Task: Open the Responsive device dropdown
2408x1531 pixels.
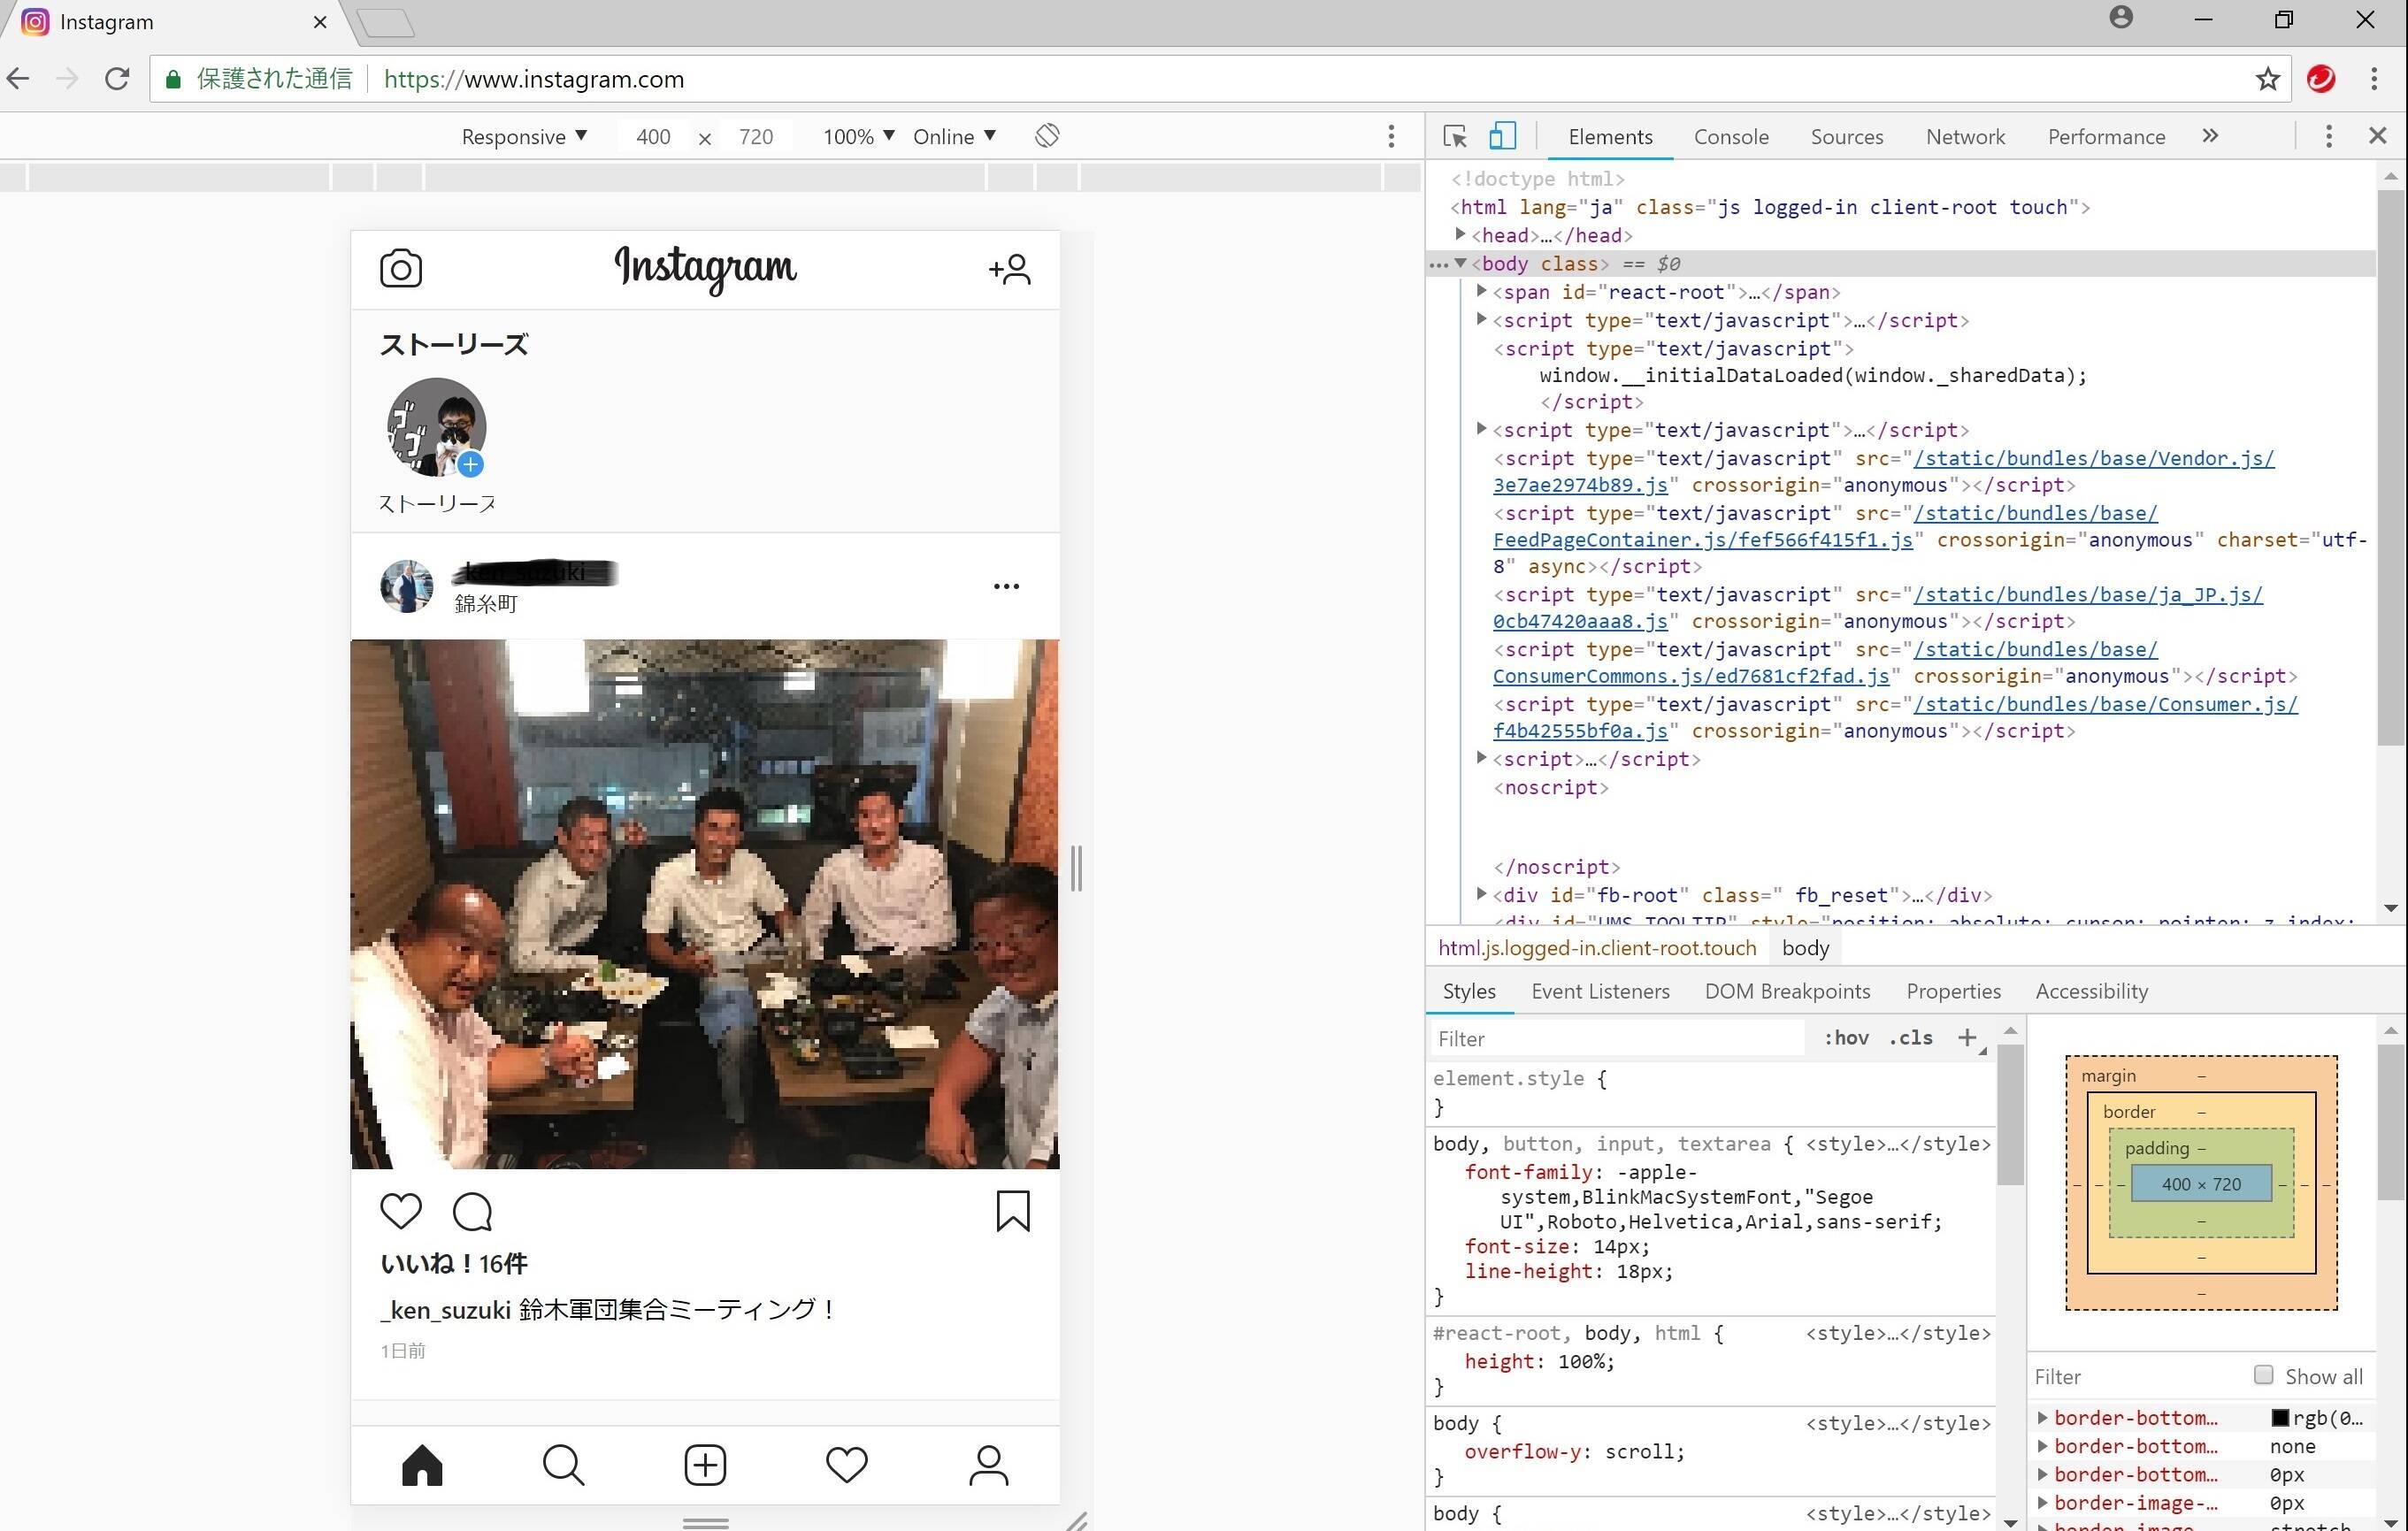Action: 524,136
